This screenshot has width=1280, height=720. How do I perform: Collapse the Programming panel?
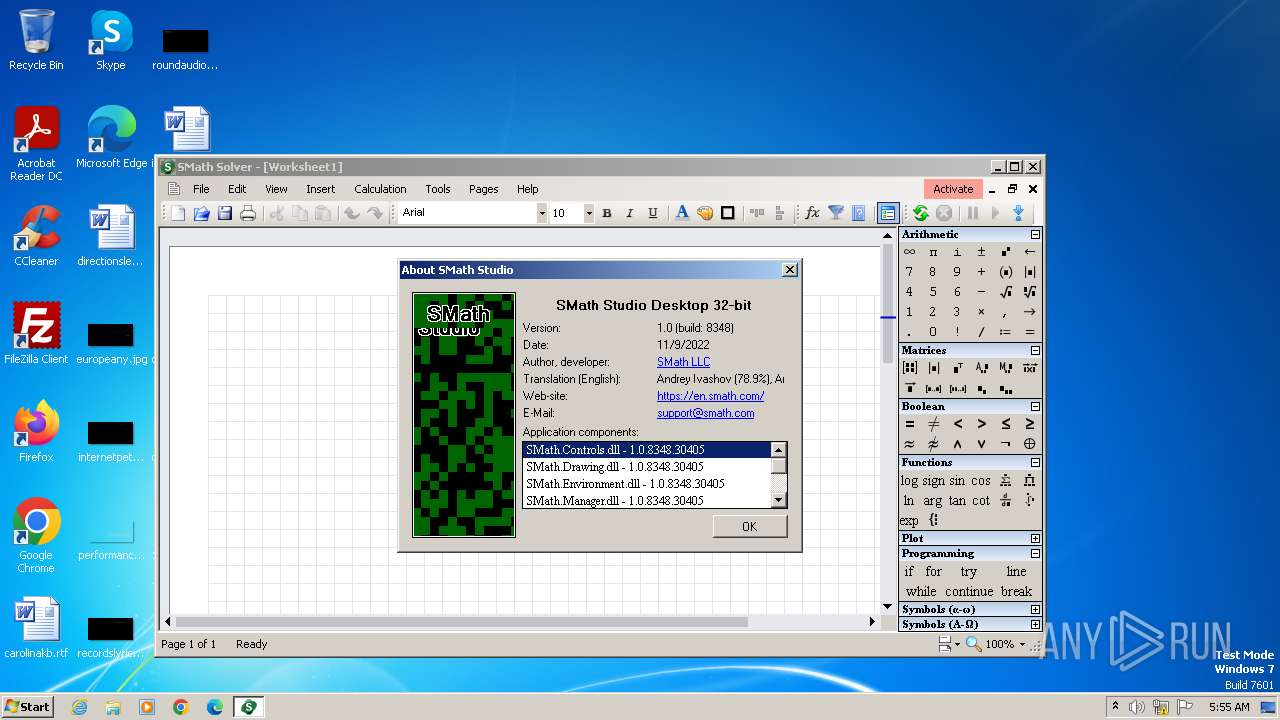pyautogui.click(x=1035, y=554)
